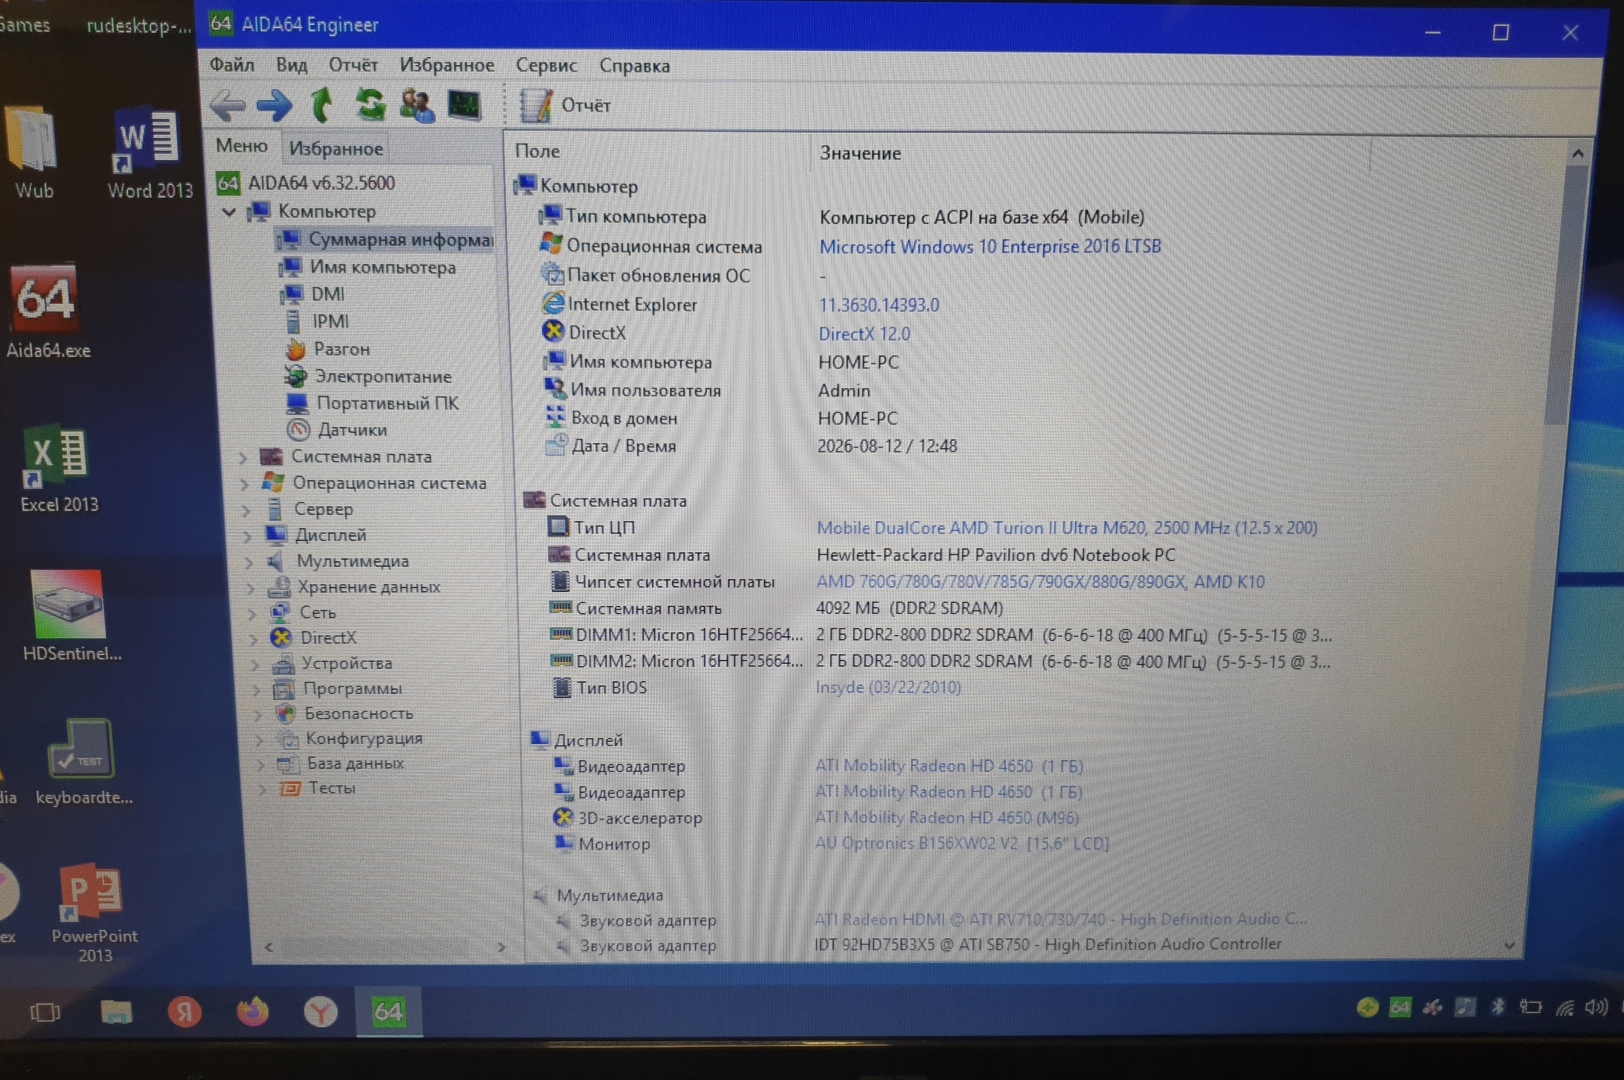The height and width of the screenshot is (1080, 1624).
Task: Go up one level with green arrow
Action: point(322,105)
